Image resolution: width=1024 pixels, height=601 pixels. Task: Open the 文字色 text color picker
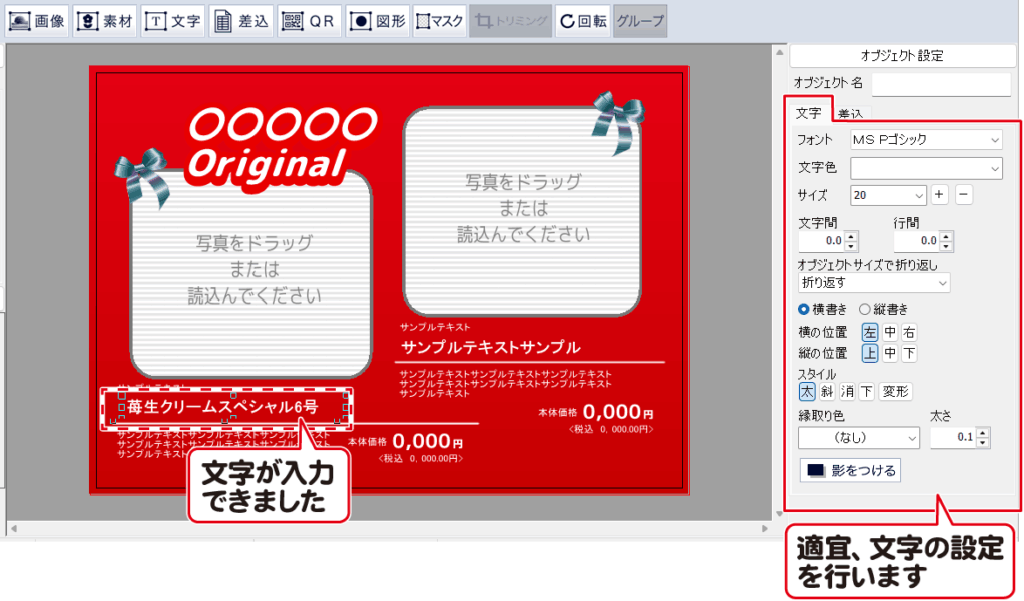pyautogui.click(x=926, y=167)
